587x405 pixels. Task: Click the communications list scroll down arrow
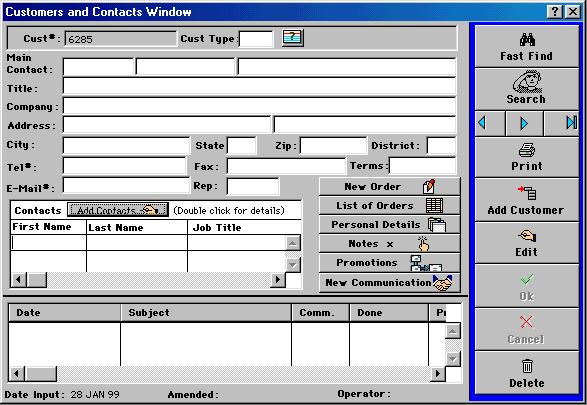click(x=453, y=359)
